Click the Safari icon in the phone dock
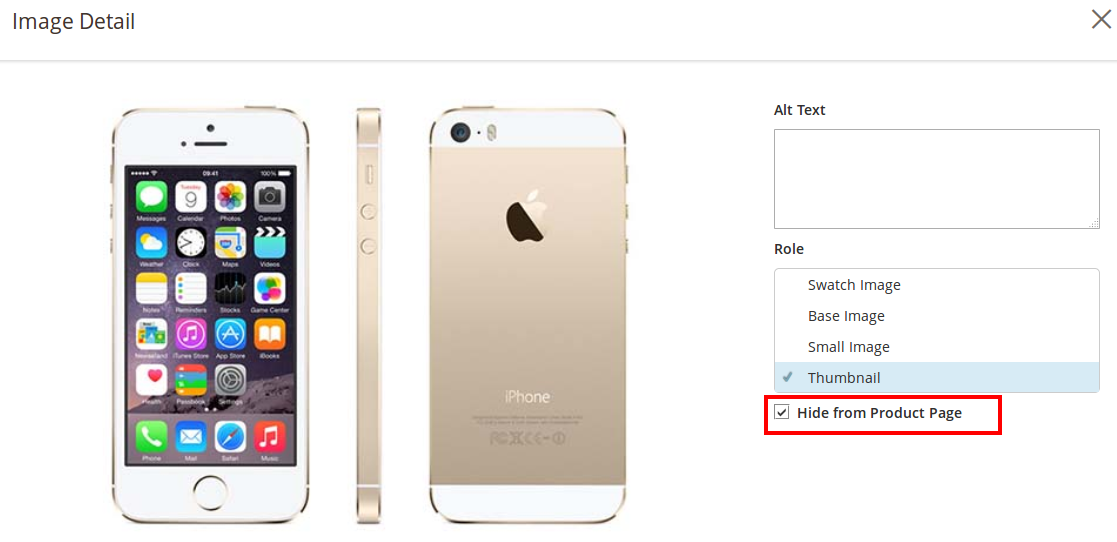Image resolution: width=1117 pixels, height=542 pixels. click(x=230, y=436)
